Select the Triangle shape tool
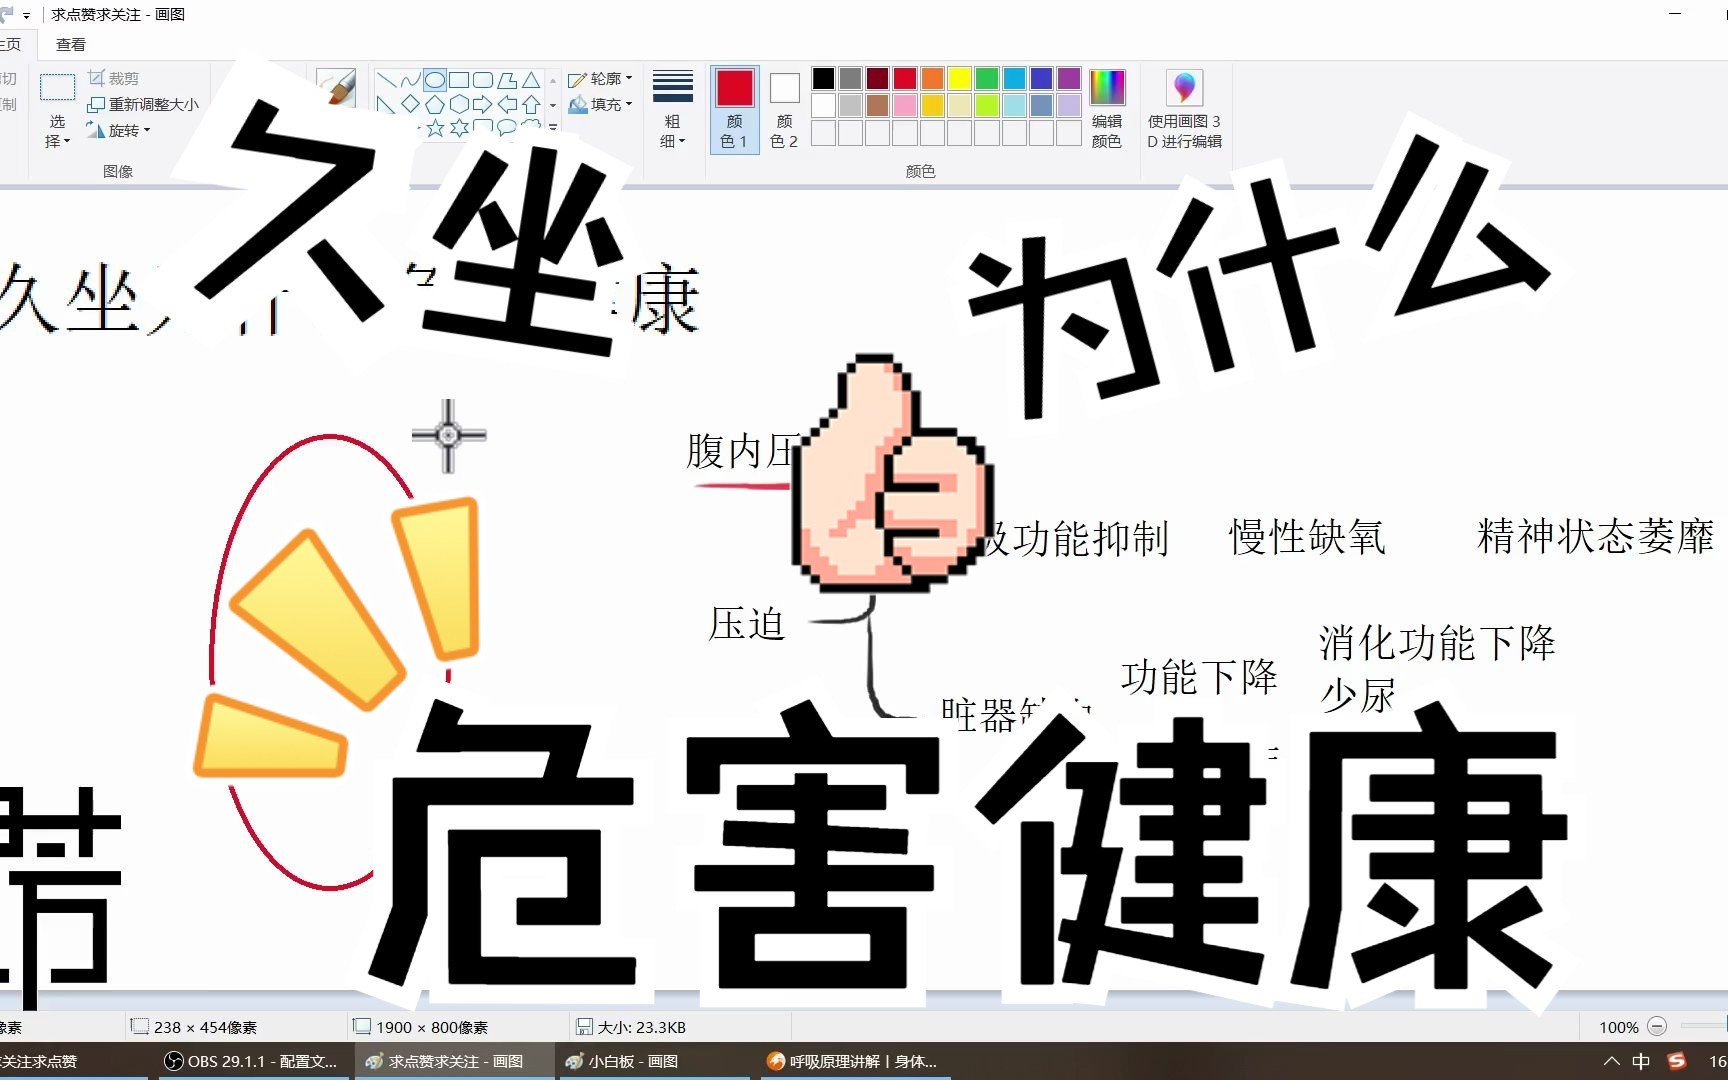This screenshot has width=1728, height=1080. (531, 80)
